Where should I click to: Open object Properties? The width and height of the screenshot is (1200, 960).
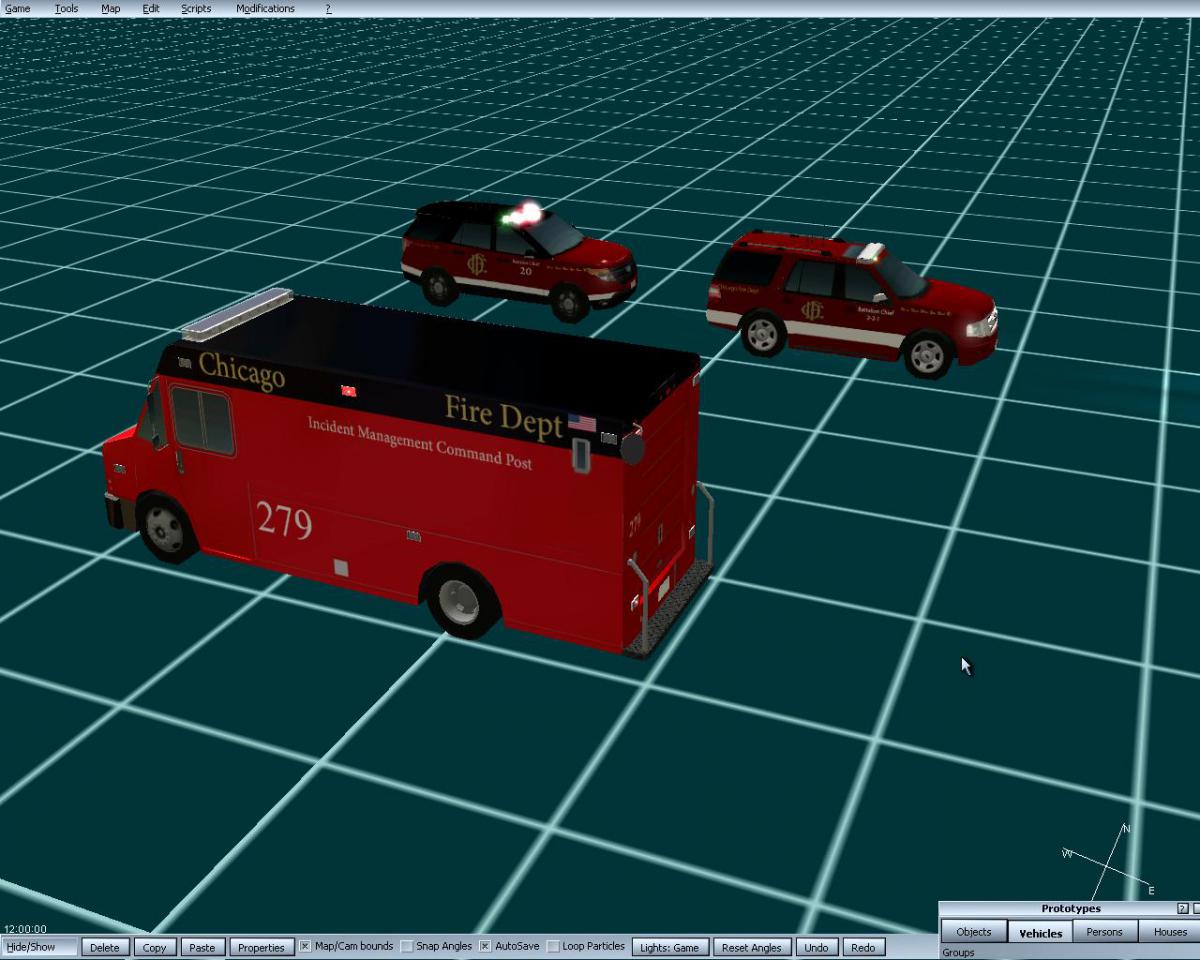coord(261,947)
